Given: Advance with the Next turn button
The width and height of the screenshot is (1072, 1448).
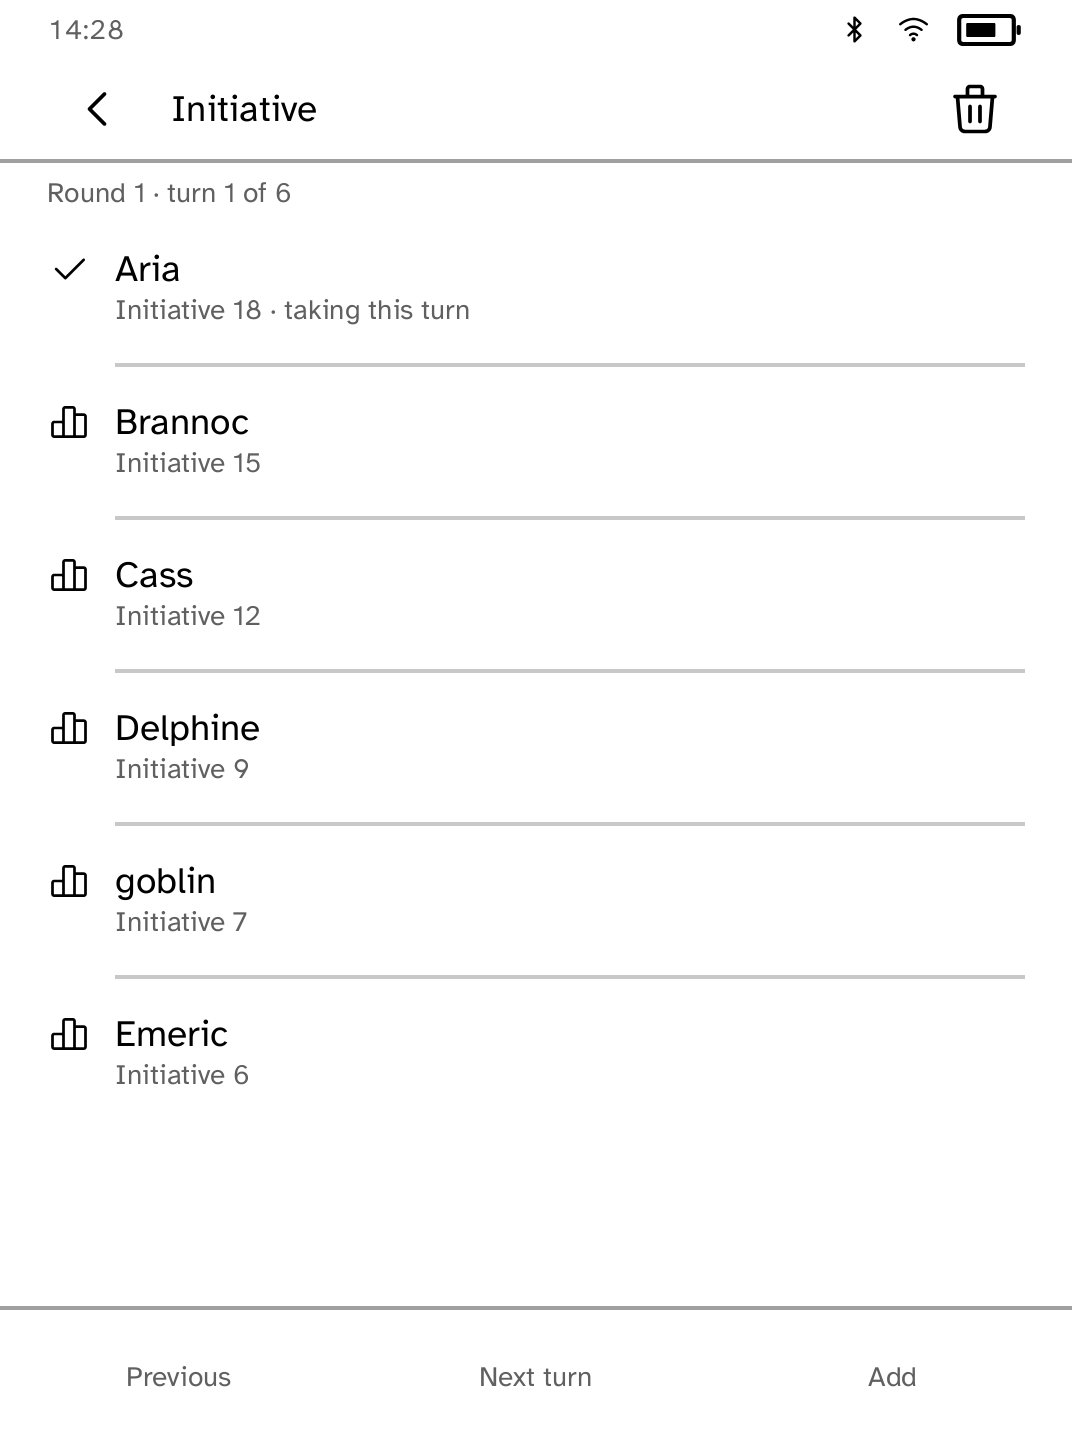Looking at the screenshot, I should 535,1377.
